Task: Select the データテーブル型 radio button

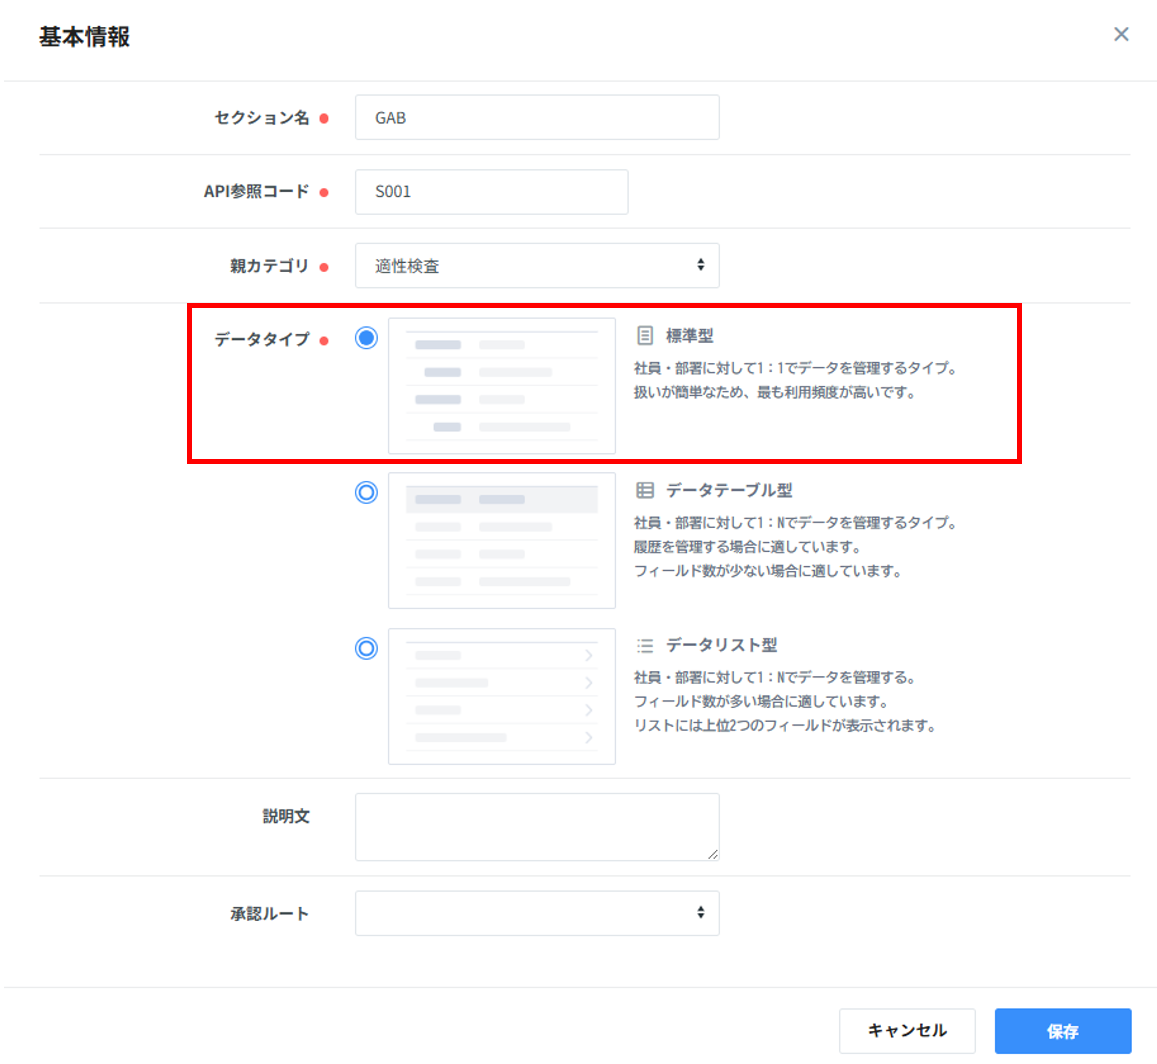Action: tap(367, 492)
